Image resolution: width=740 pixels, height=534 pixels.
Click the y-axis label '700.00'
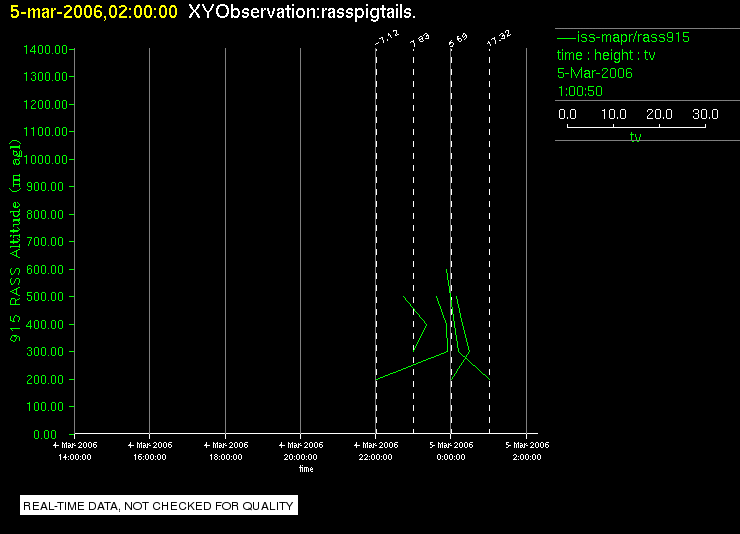(45, 242)
